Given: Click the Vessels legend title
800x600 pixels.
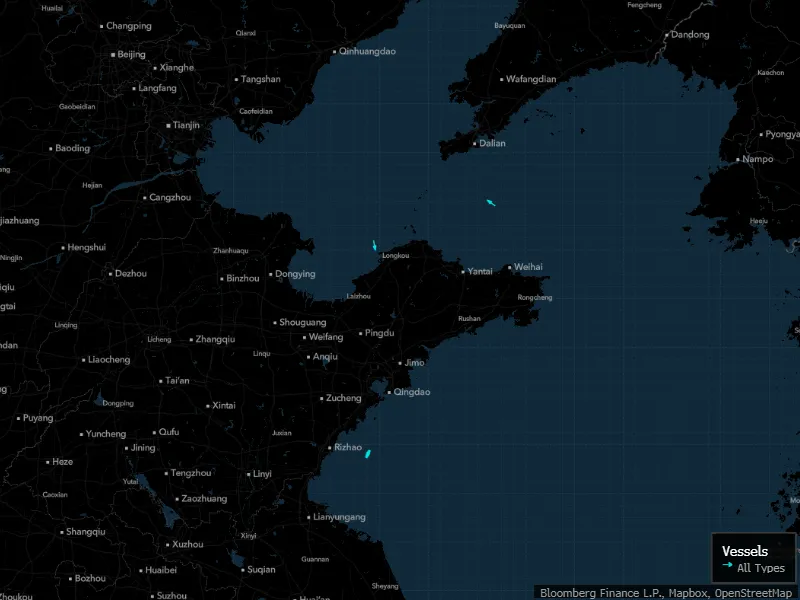Looking at the screenshot, I should (x=745, y=551).
